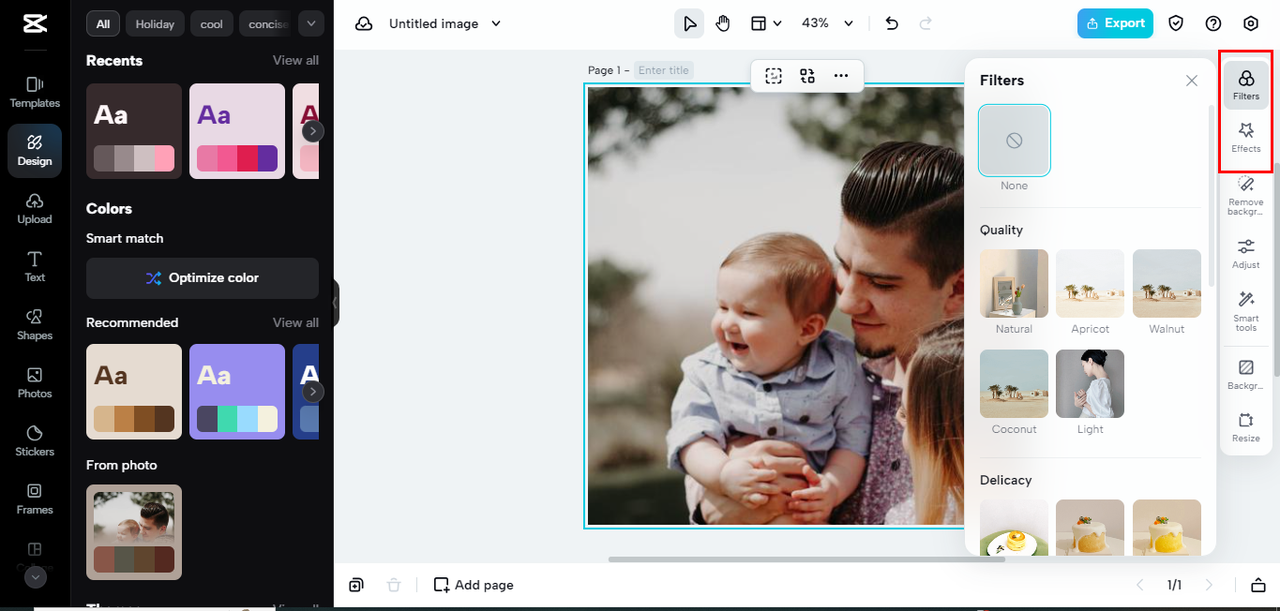Undo the last action
The width and height of the screenshot is (1280, 611).
click(892, 23)
